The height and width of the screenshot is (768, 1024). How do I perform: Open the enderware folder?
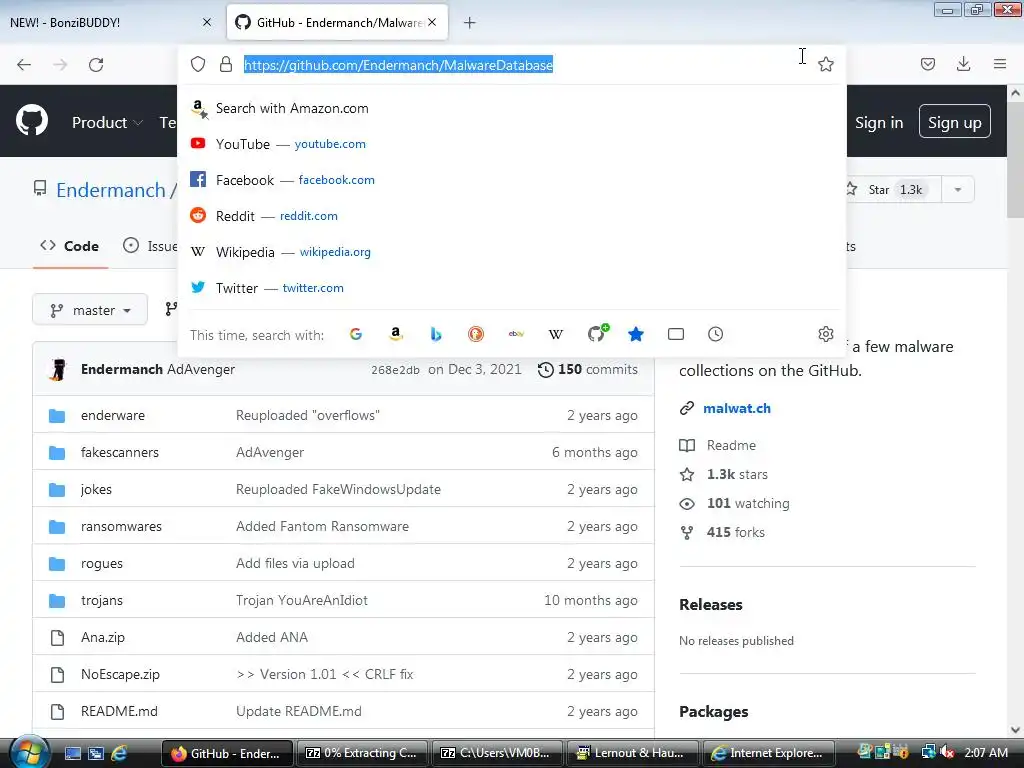coord(113,415)
